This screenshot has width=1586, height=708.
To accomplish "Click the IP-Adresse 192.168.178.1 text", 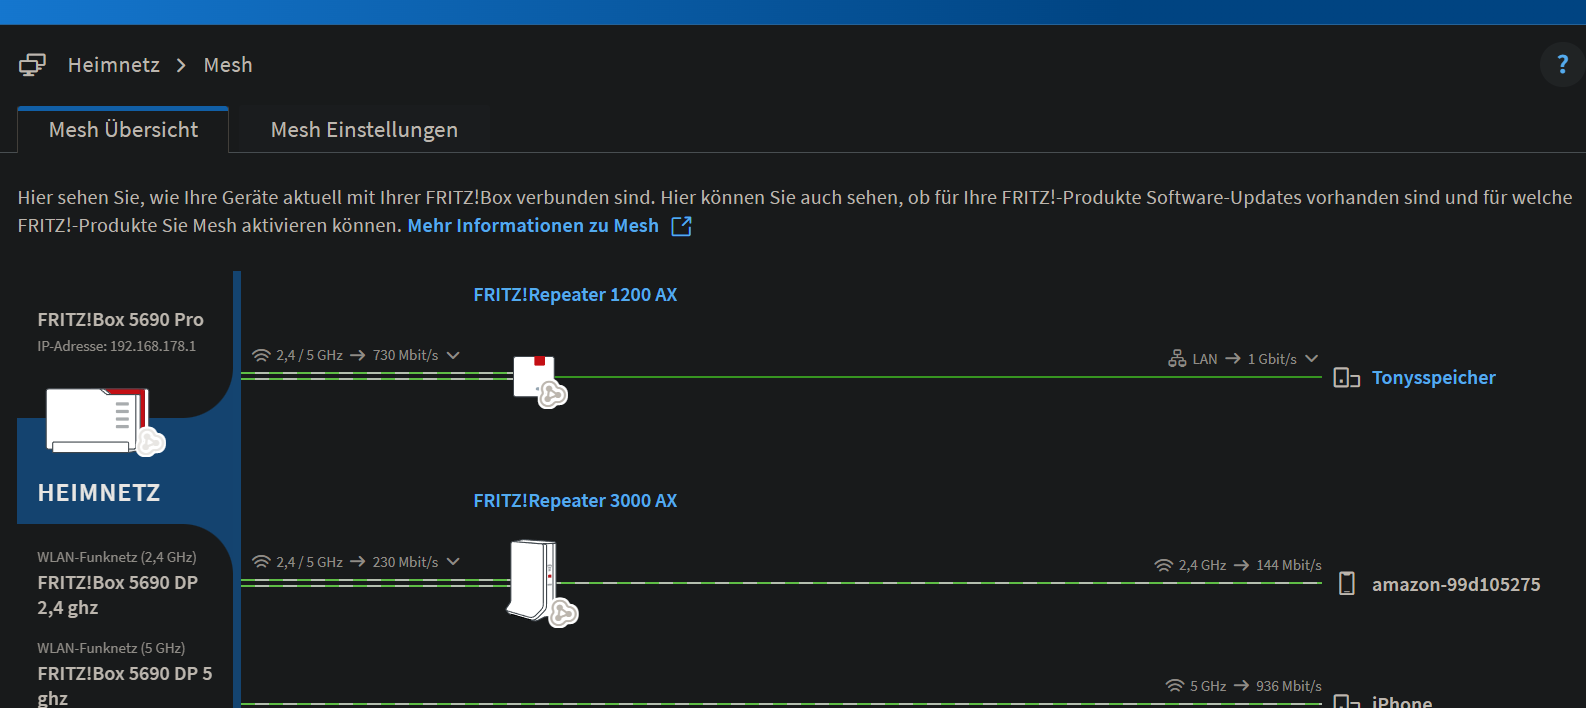I will pos(117,346).
